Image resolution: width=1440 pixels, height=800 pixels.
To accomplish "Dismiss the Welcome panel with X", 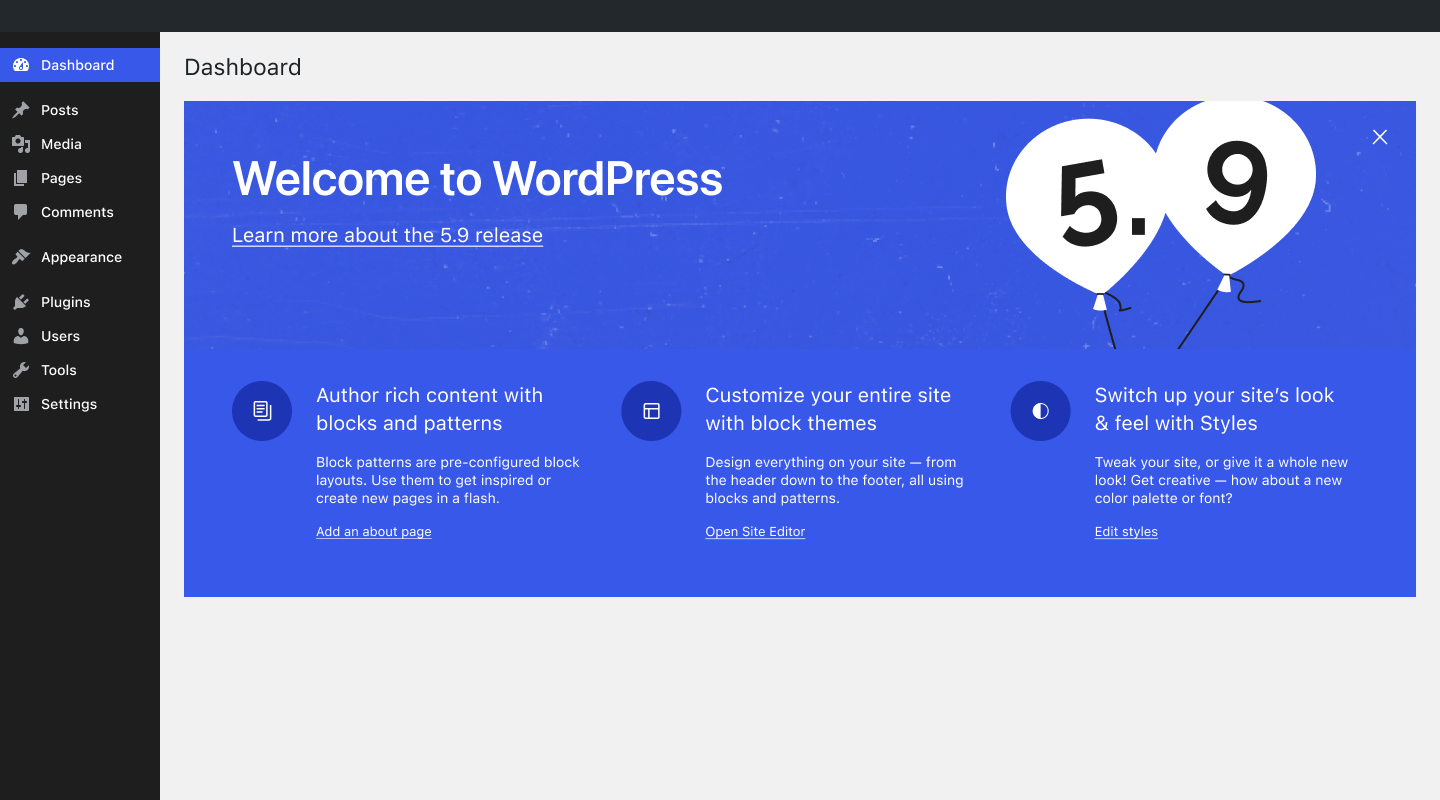I will click(1380, 137).
